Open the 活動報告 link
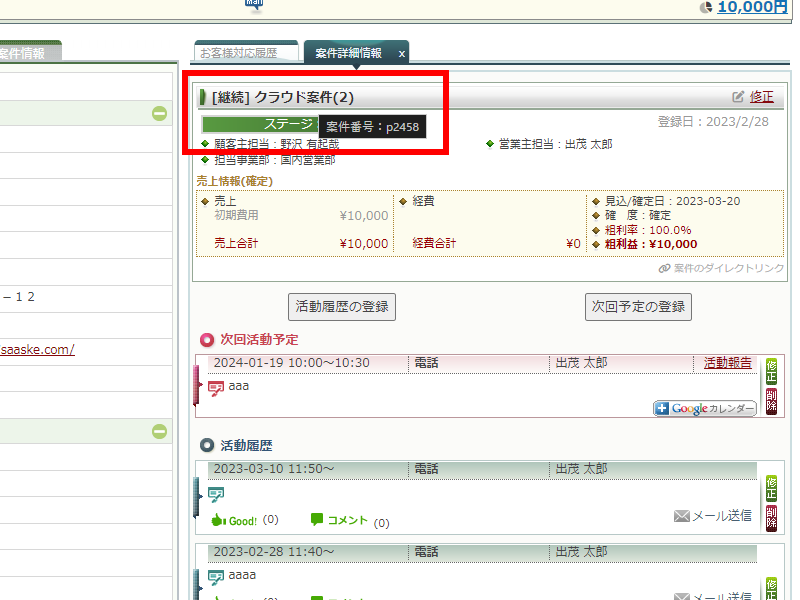The width and height of the screenshot is (800, 600). tap(728, 363)
